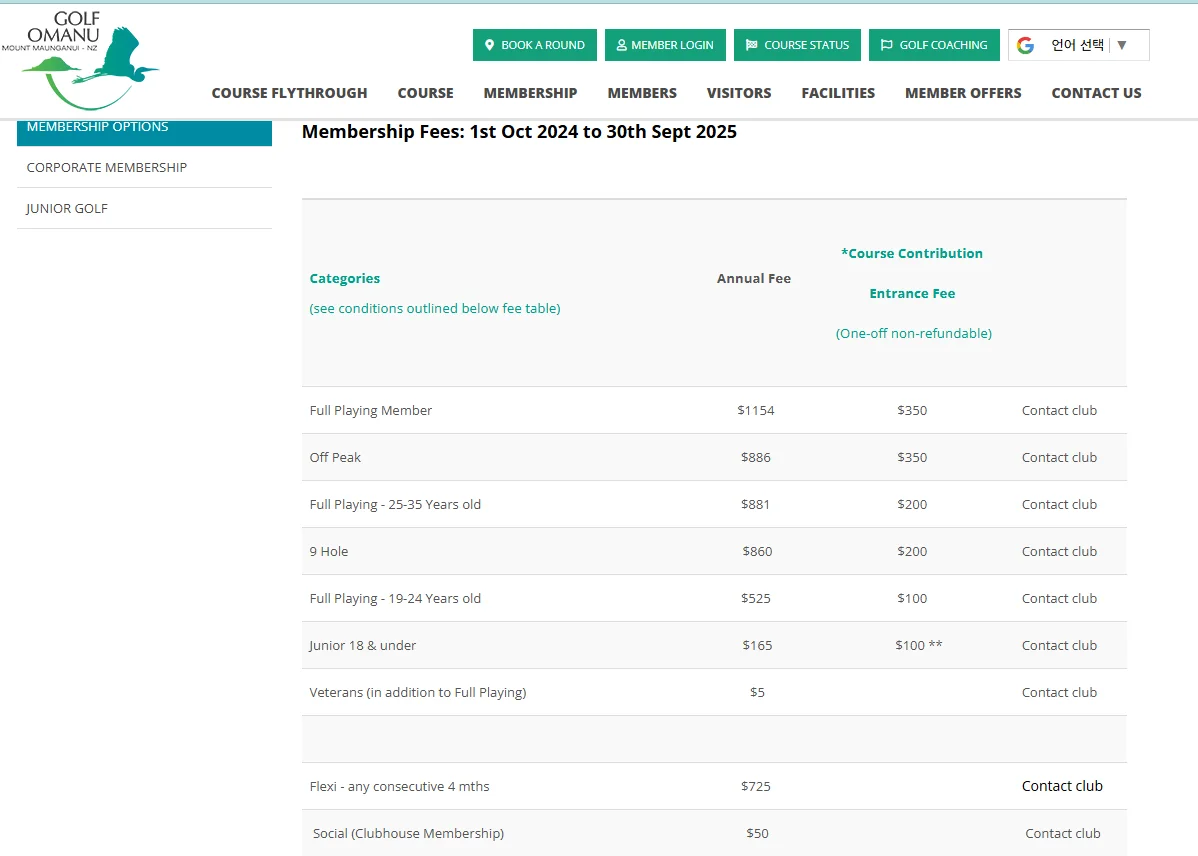
Task: Open the Membership navigation menu
Action: [x=530, y=93]
